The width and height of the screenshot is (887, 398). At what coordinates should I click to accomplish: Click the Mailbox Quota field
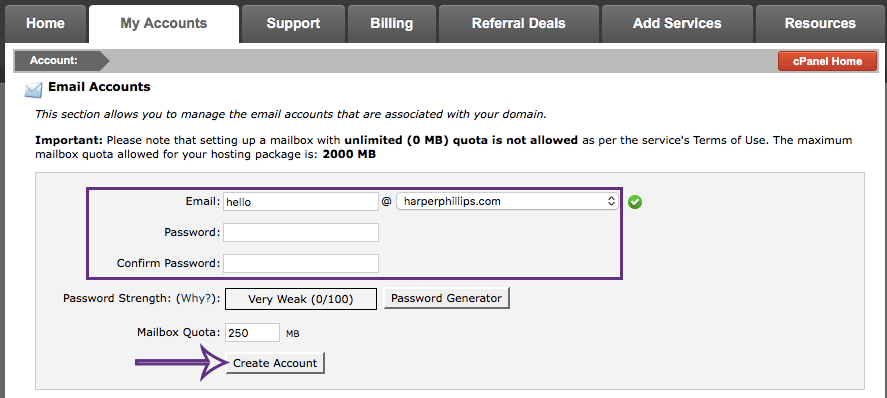(252, 333)
